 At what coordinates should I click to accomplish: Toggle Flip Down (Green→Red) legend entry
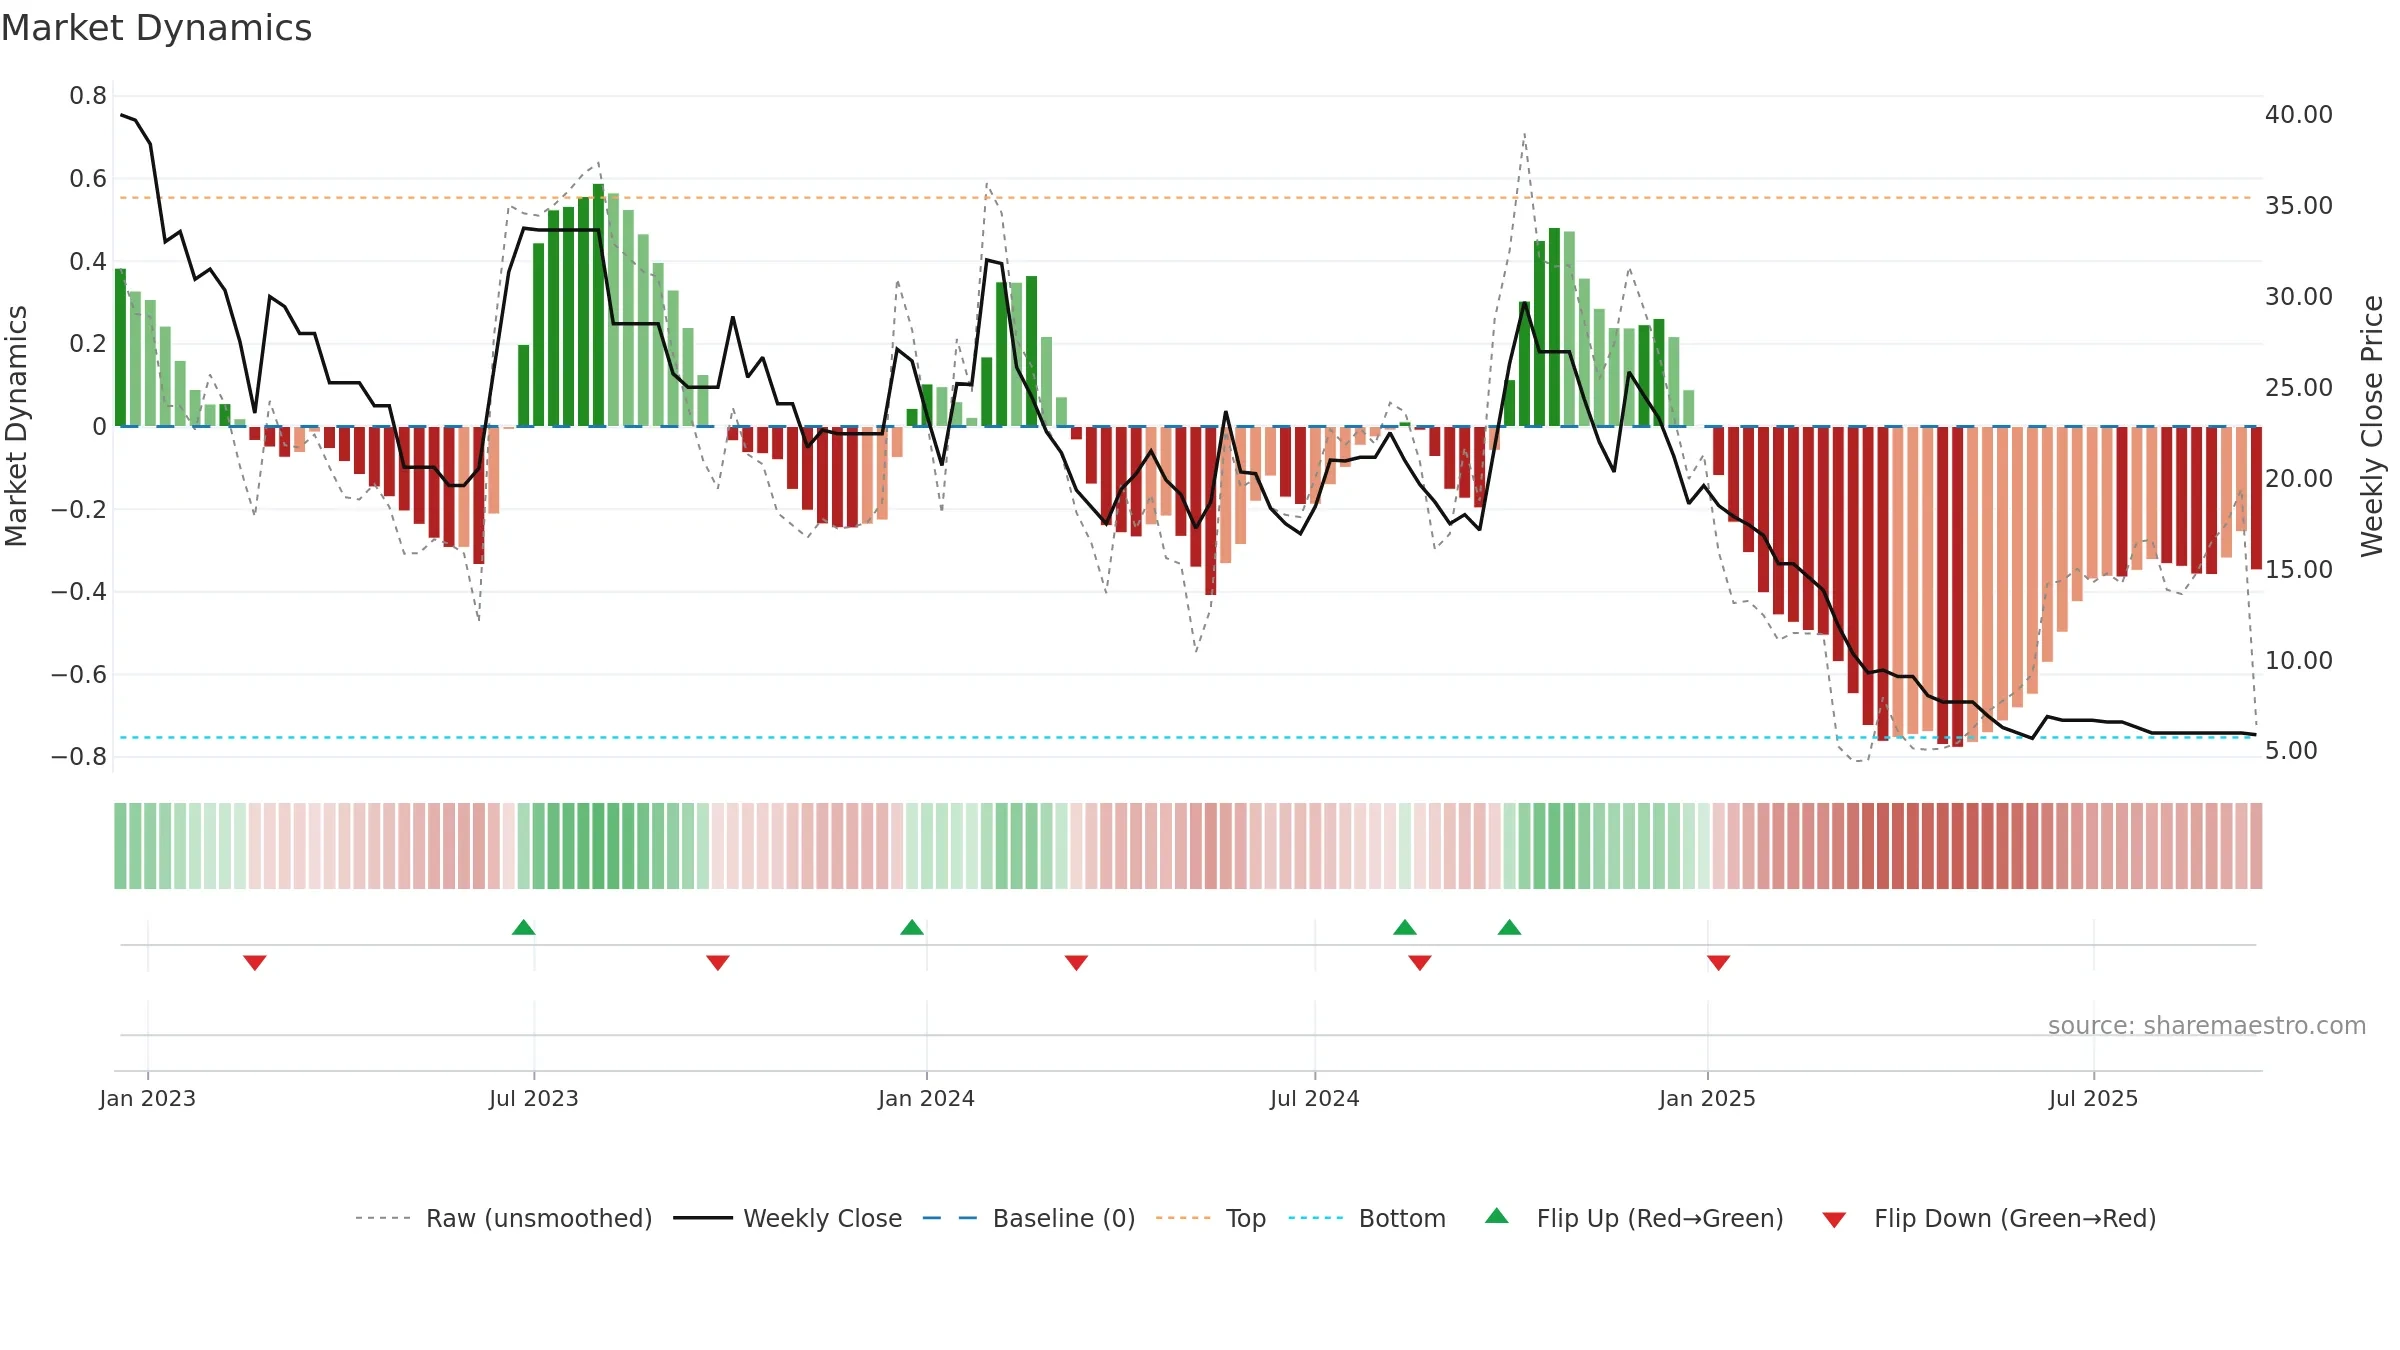click(1989, 1218)
